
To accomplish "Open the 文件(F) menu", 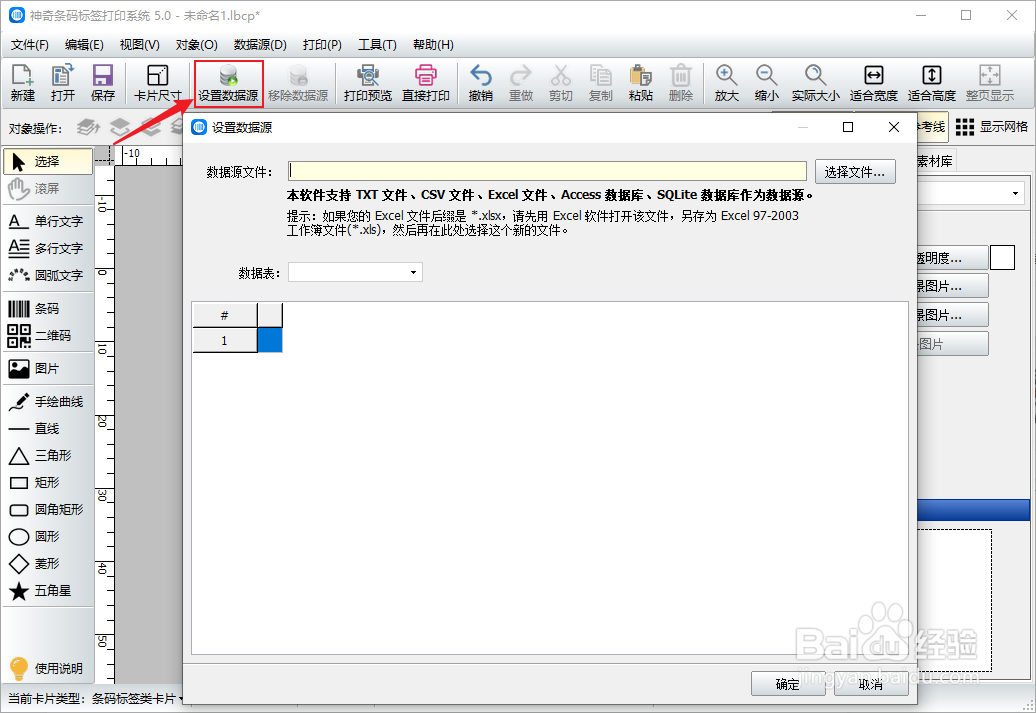I will coord(30,45).
